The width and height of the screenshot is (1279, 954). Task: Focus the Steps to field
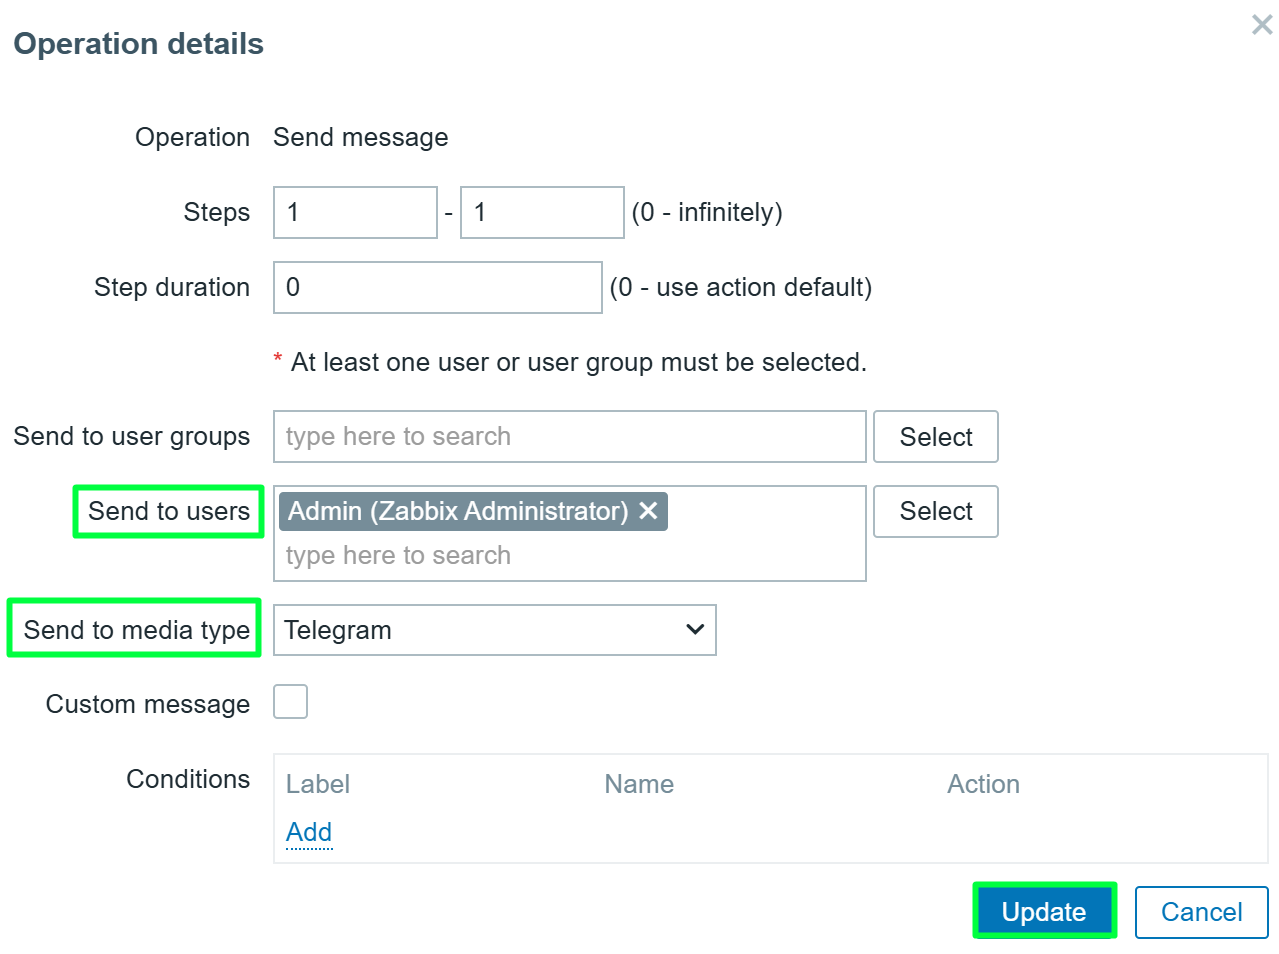point(542,212)
